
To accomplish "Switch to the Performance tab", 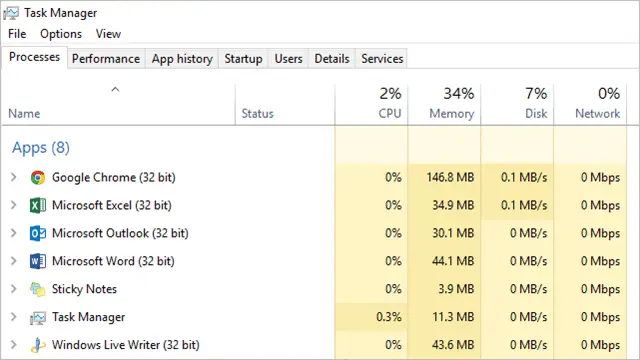I will click(x=106, y=59).
